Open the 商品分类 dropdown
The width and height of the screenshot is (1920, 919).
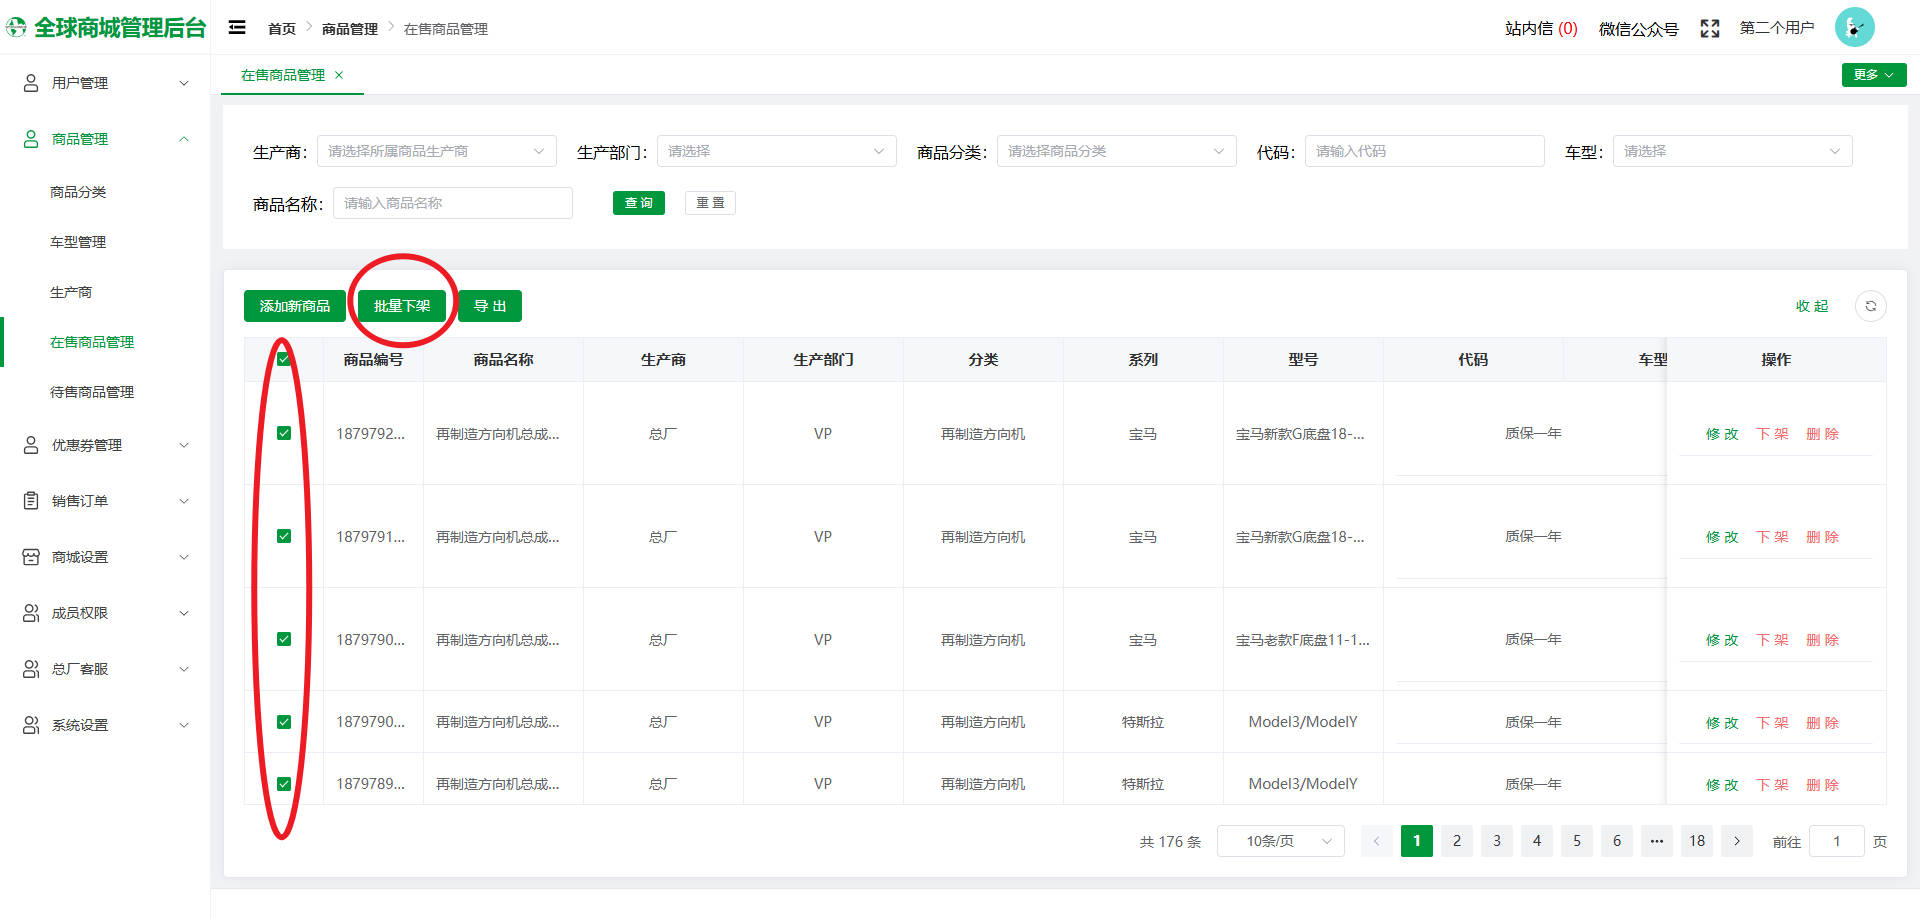pos(1116,151)
